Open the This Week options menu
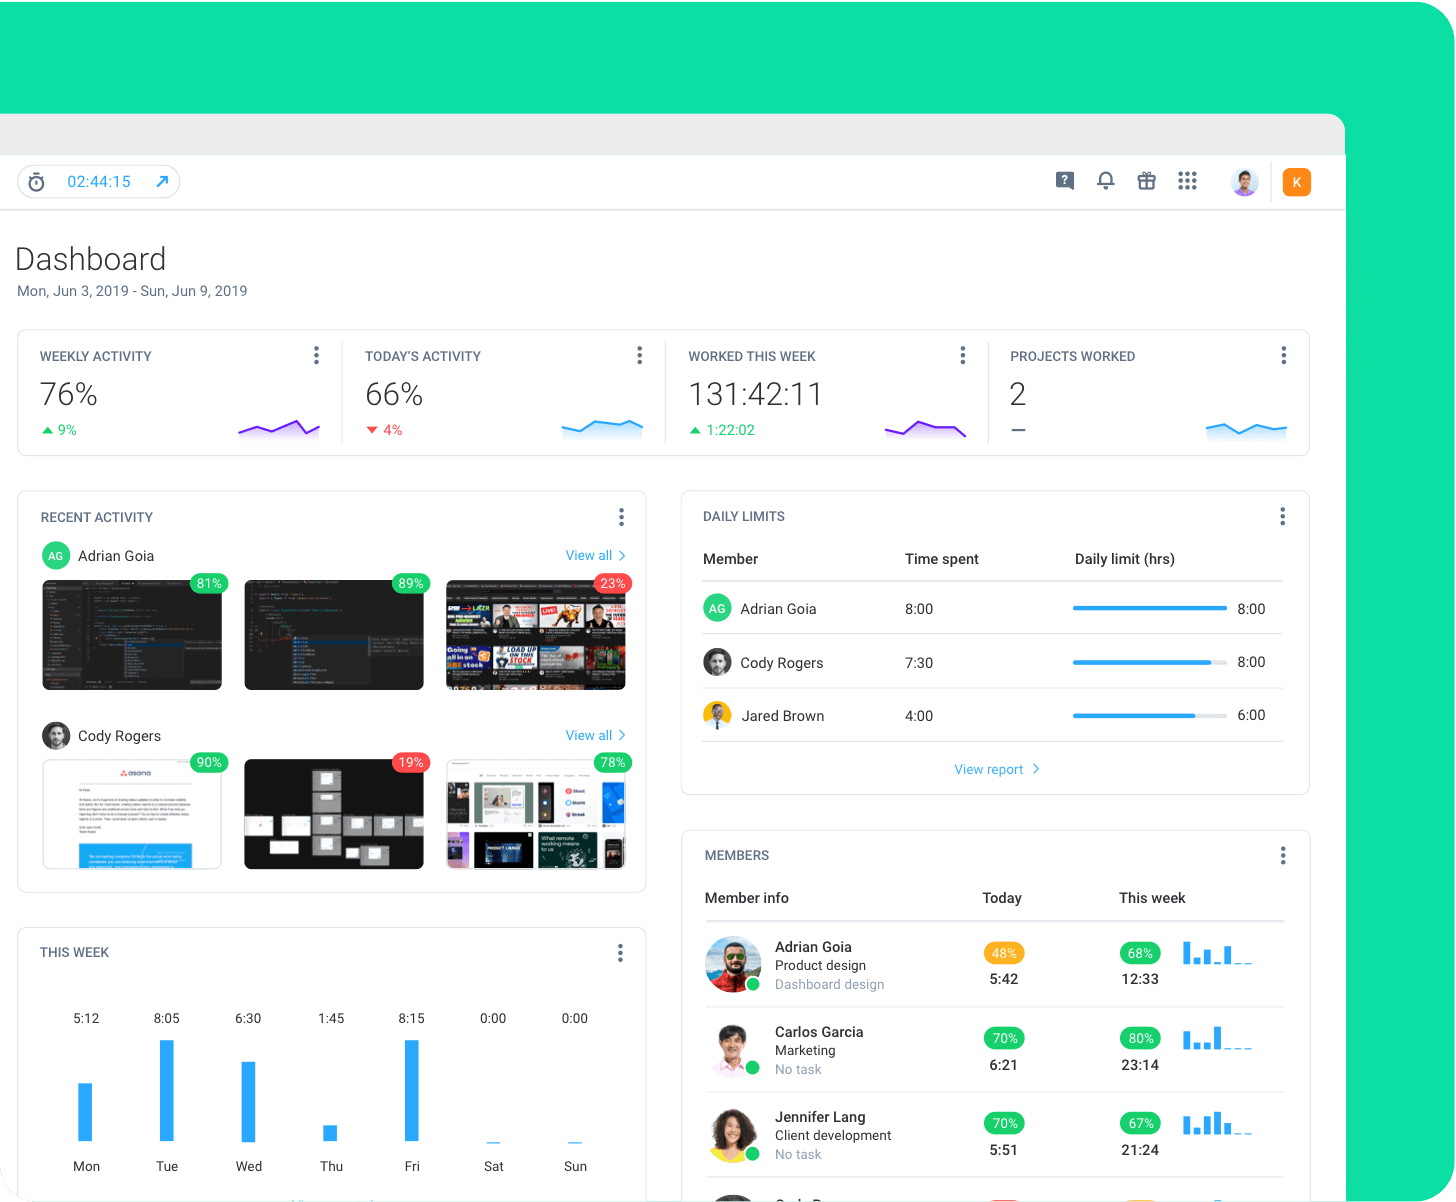 (620, 952)
